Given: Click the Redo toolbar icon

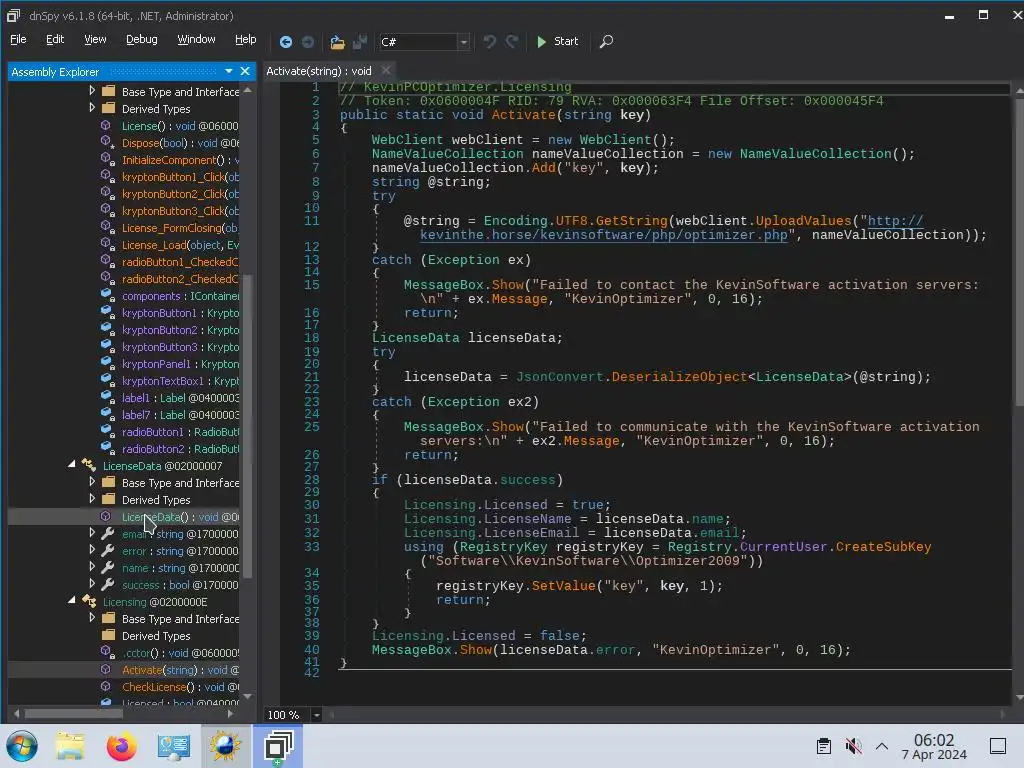Looking at the screenshot, I should pos(512,41).
